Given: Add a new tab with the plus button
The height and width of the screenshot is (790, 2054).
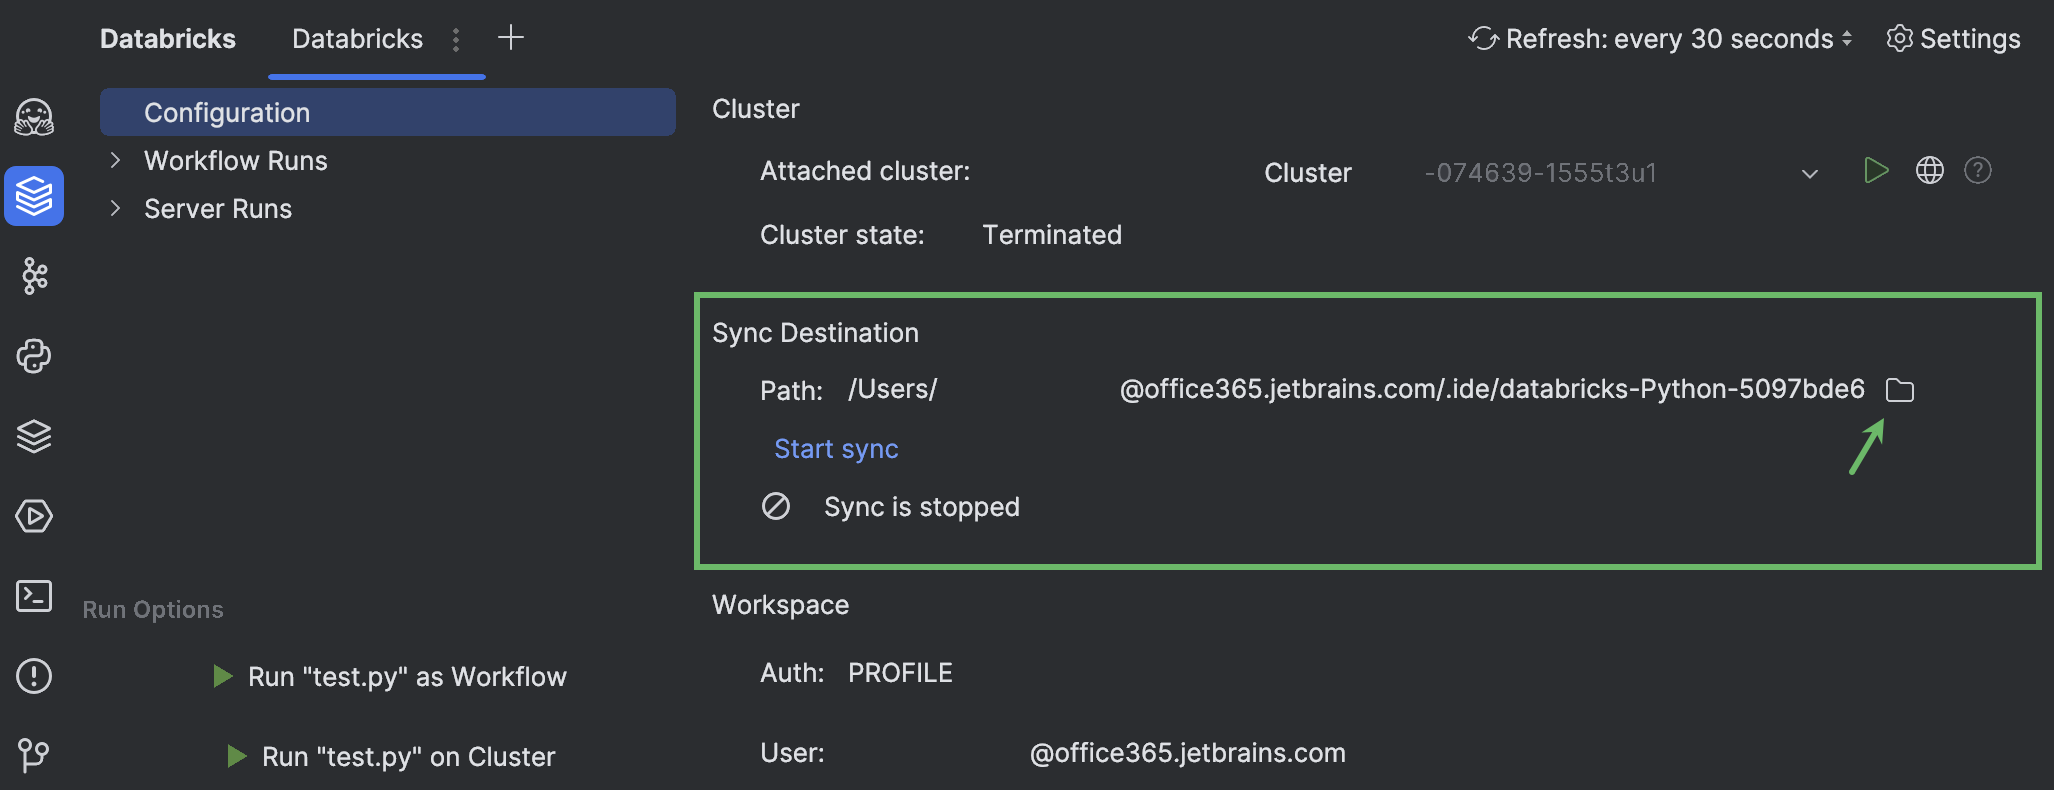Looking at the screenshot, I should [510, 36].
